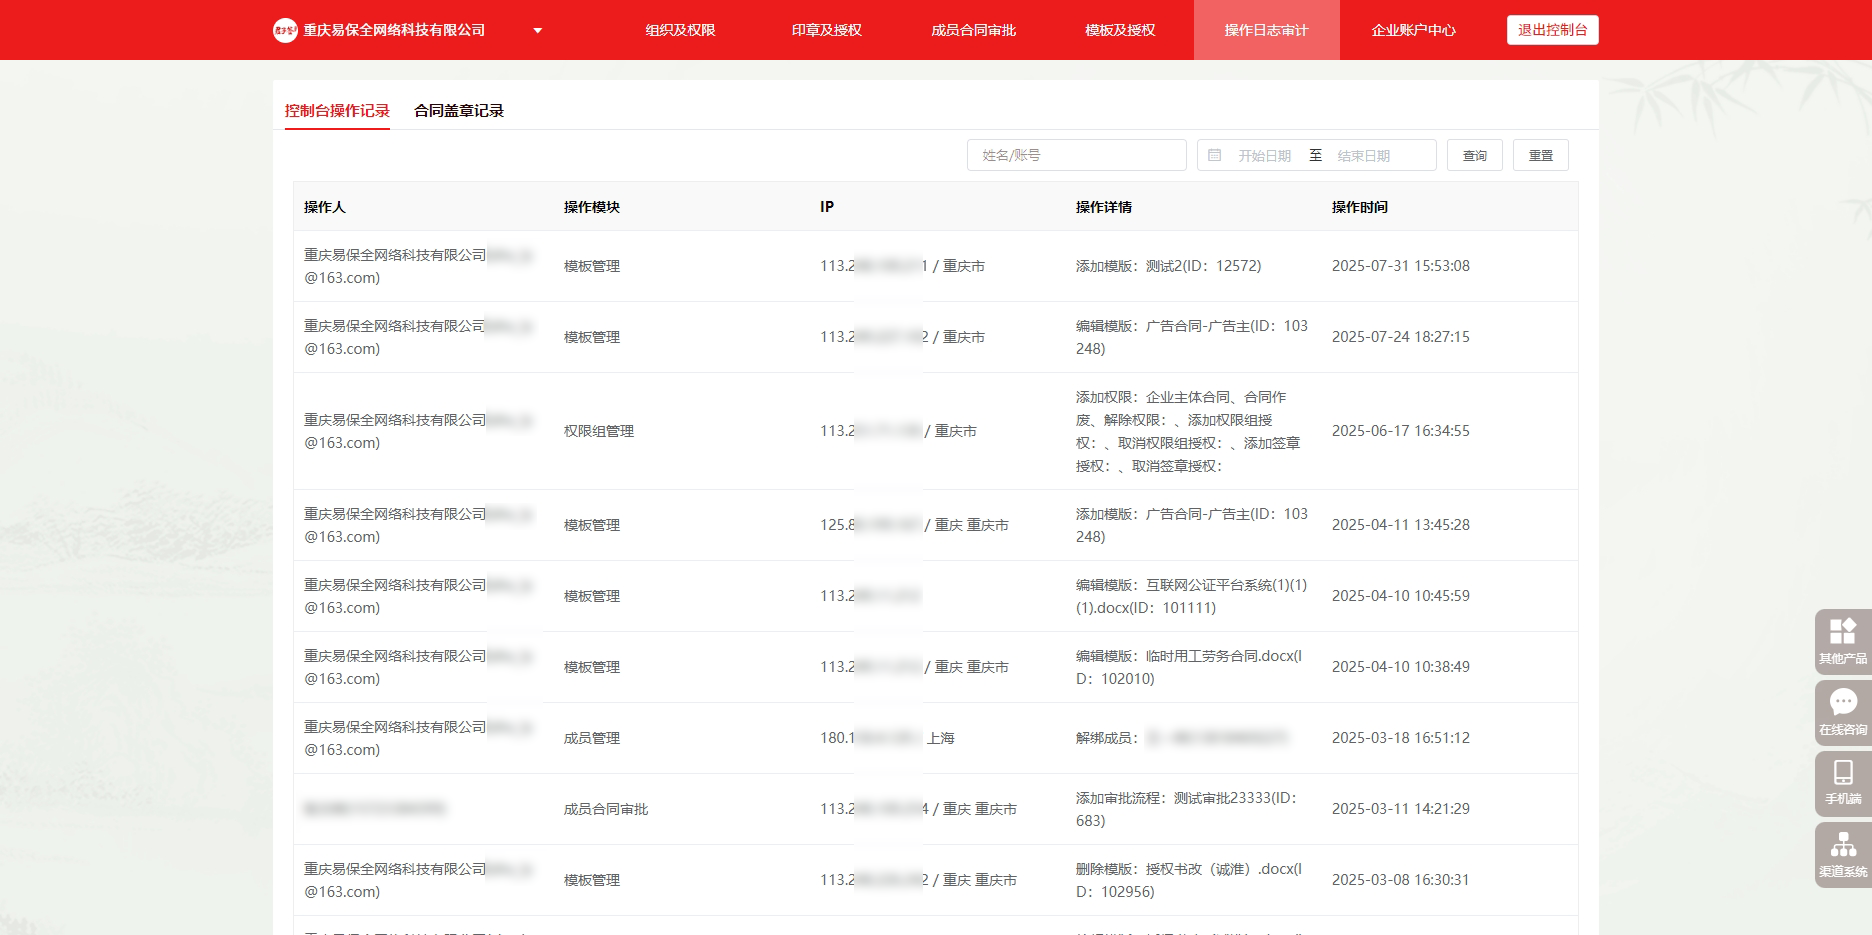Switch to the 控制台操作记录 tab
The image size is (1872, 935).
coord(337,111)
